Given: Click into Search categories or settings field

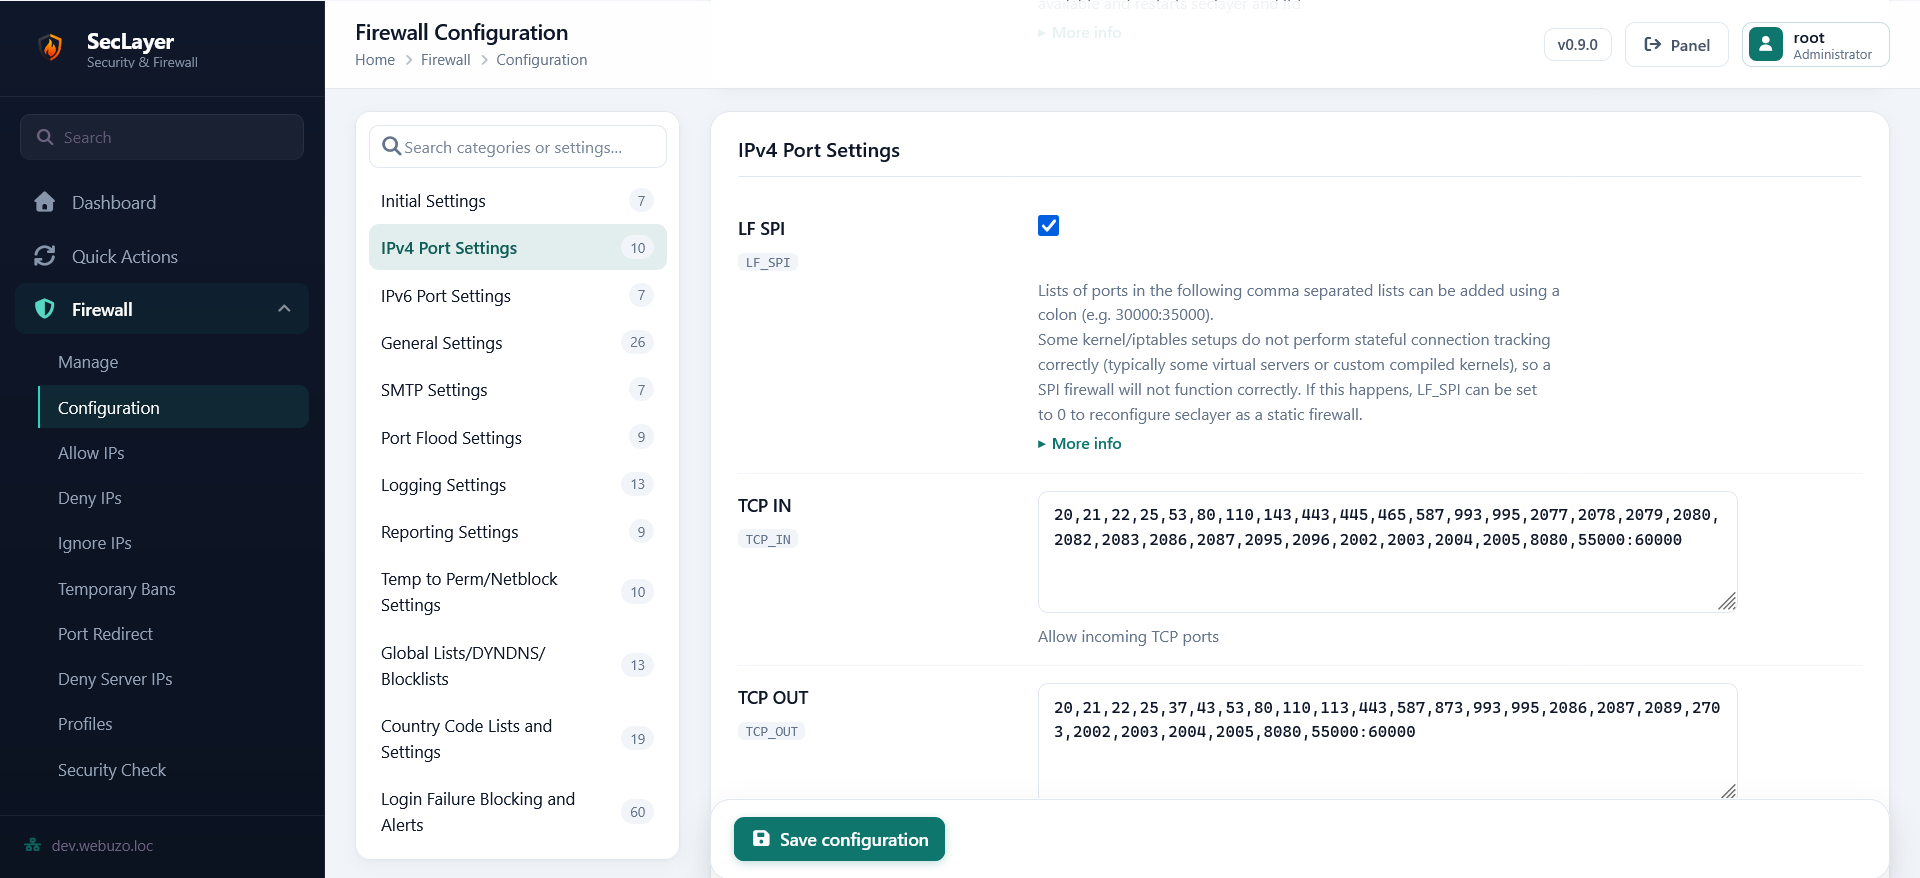Looking at the screenshot, I should 518,147.
